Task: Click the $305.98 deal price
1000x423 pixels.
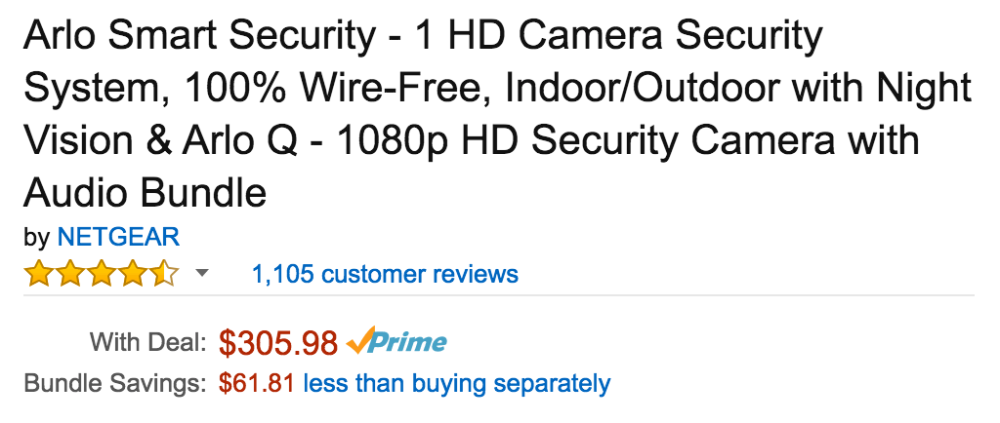Action: point(278,343)
